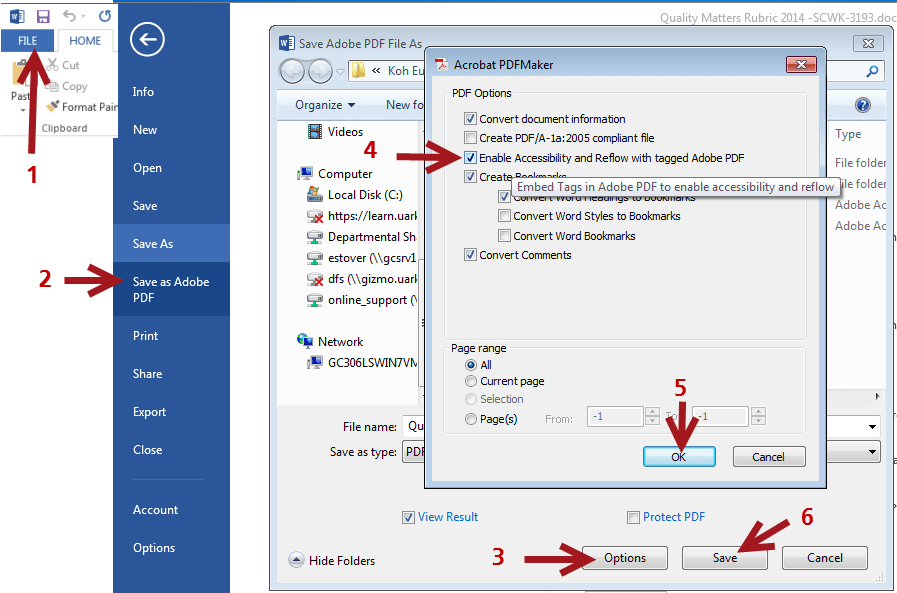Click the forward navigation button in Save dialog
Viewport: 897px width, 593px height.
tap(320, 71)
